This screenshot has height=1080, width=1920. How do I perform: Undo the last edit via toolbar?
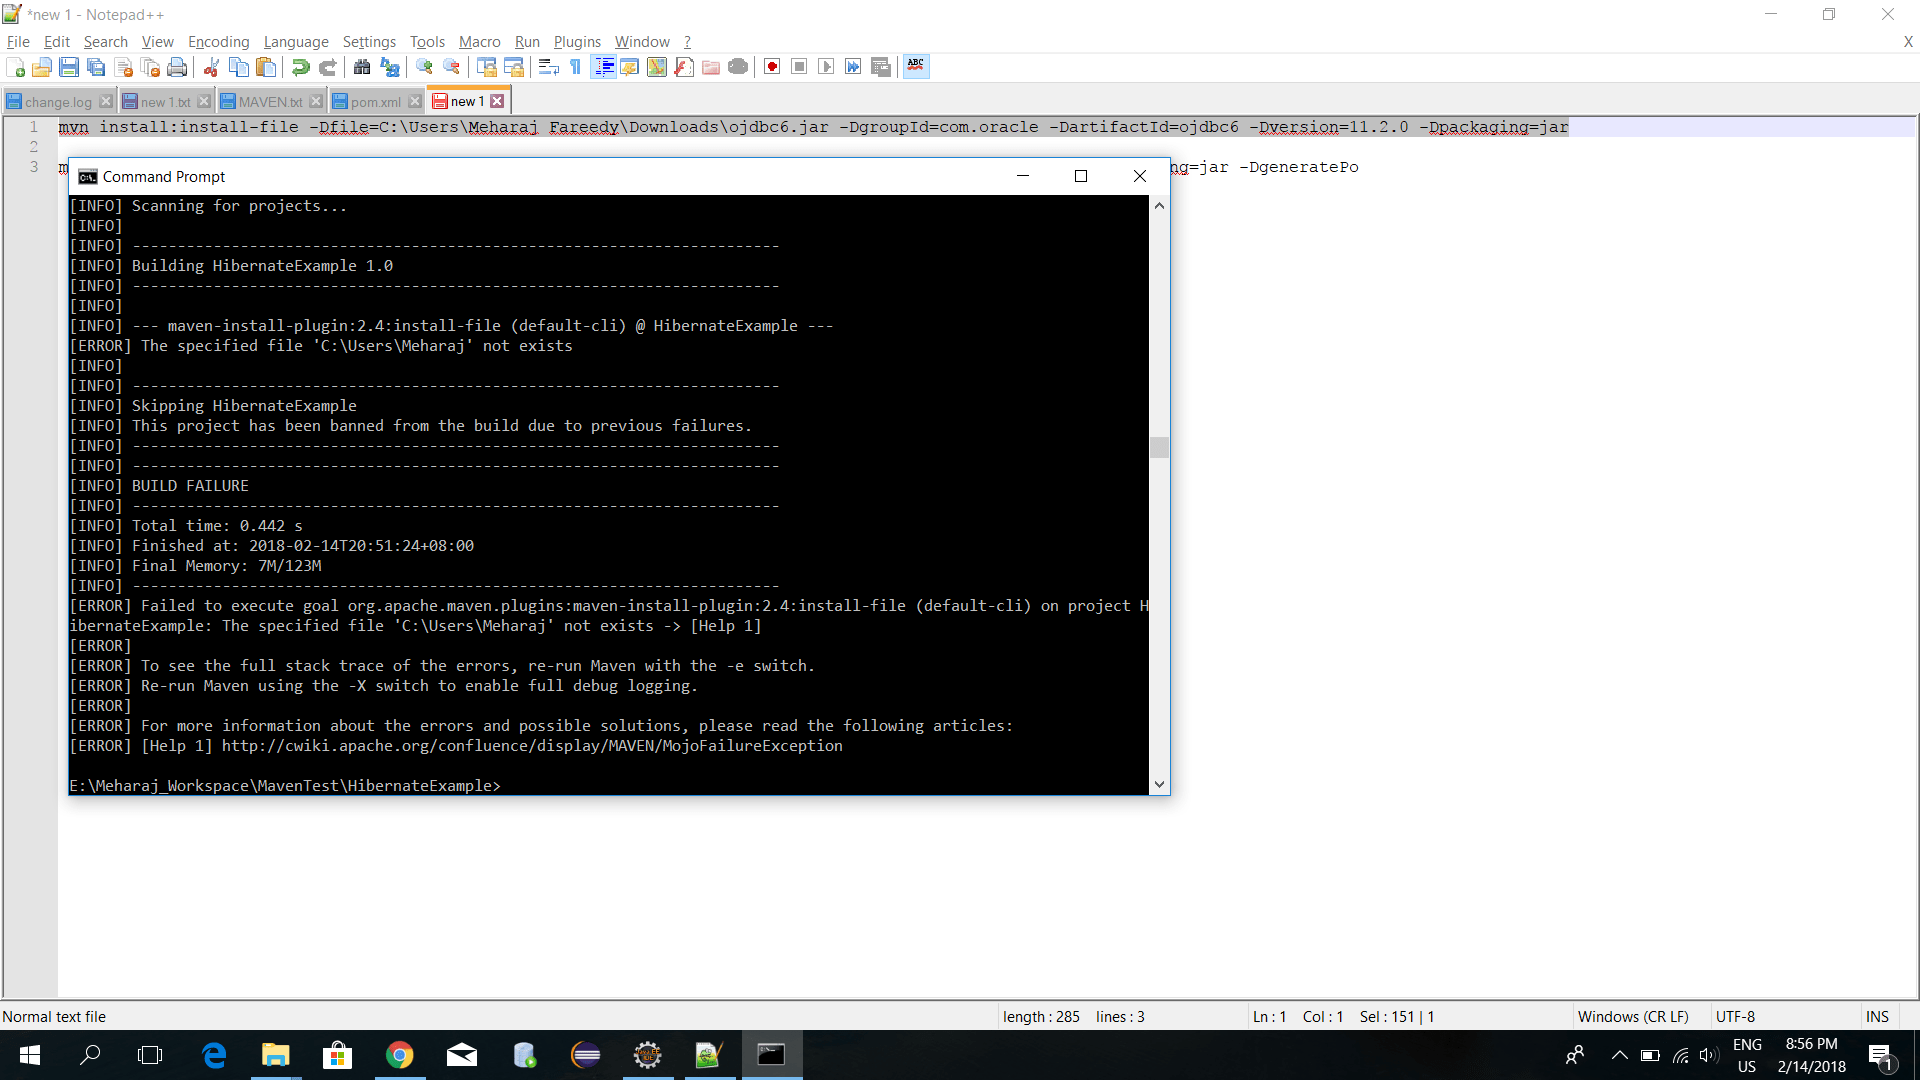tap(300, 67)
